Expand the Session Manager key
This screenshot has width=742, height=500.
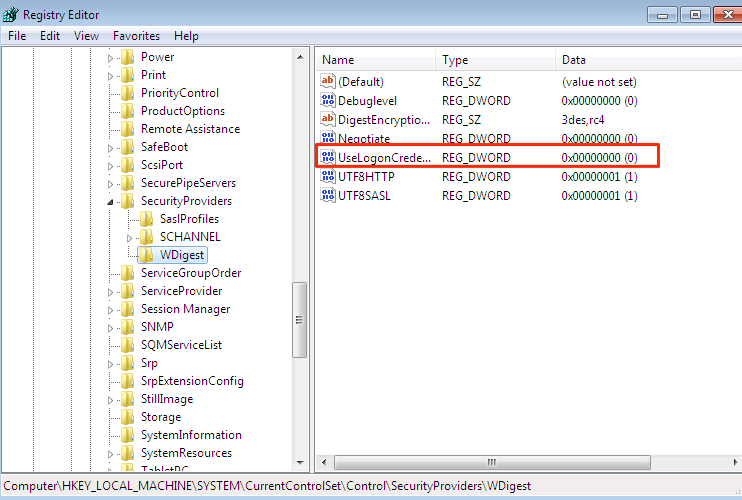(110, 310)
